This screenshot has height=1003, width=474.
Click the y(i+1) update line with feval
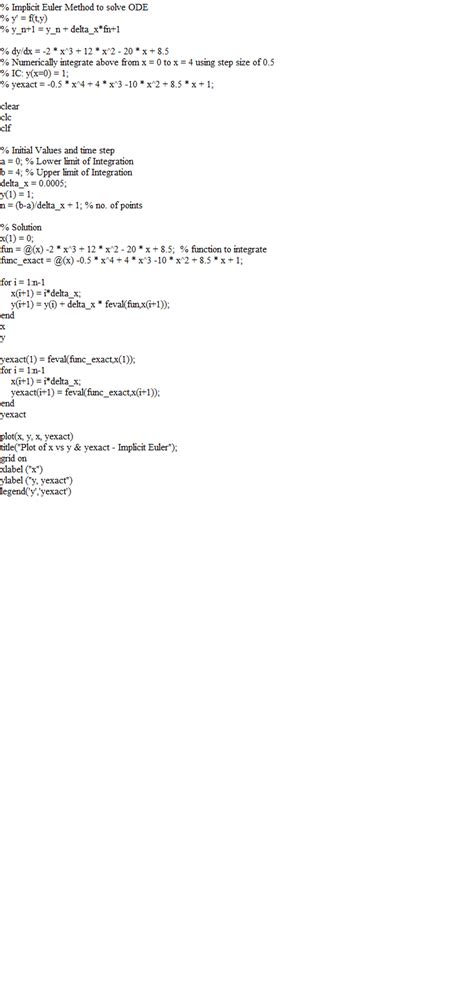coord(90,304)
